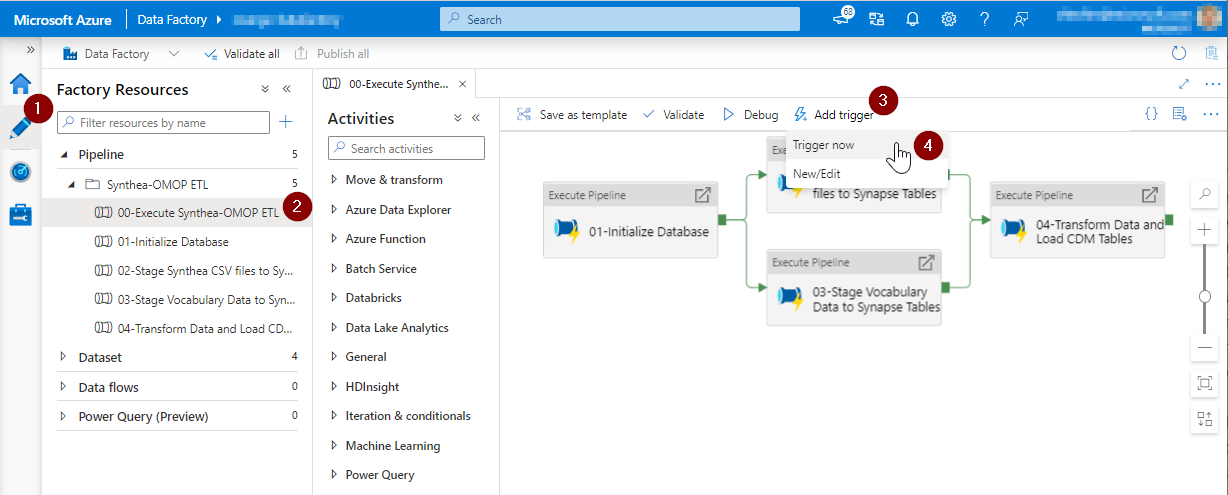
Task: Expand Power Query (Preview) section
Action: tap(64, 416)
